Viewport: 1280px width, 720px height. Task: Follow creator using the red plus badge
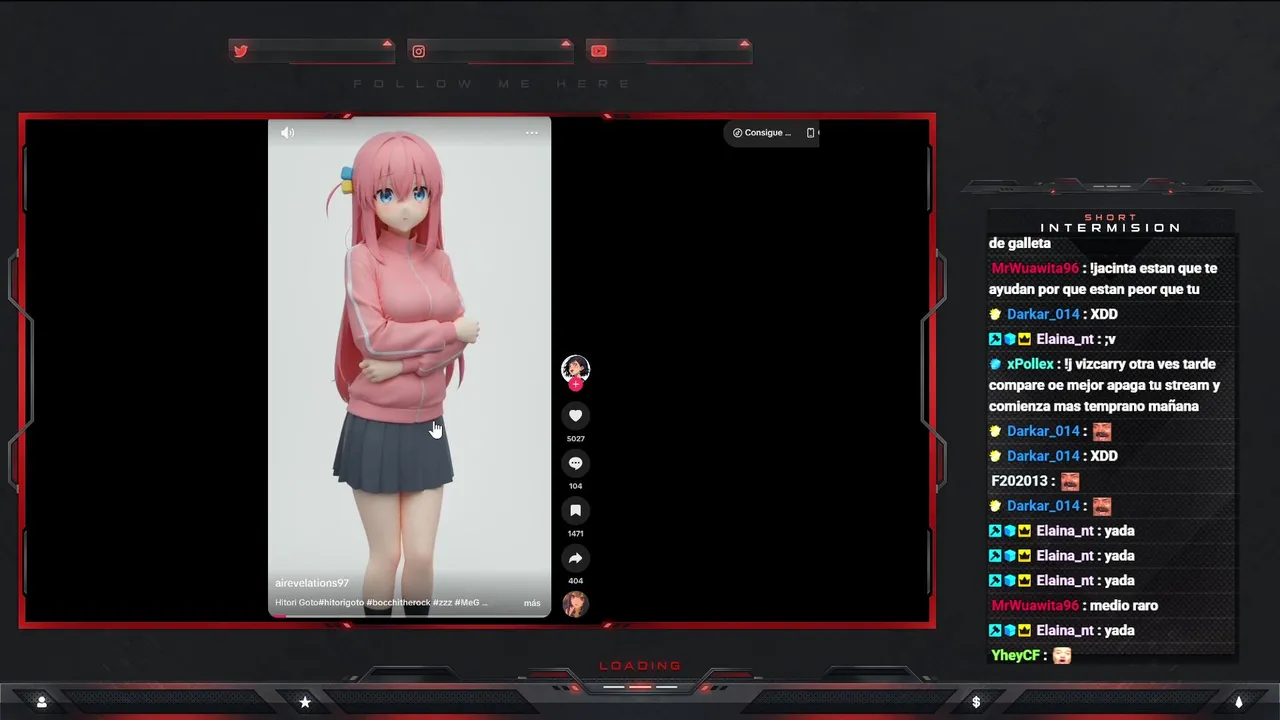click(575, 384)
